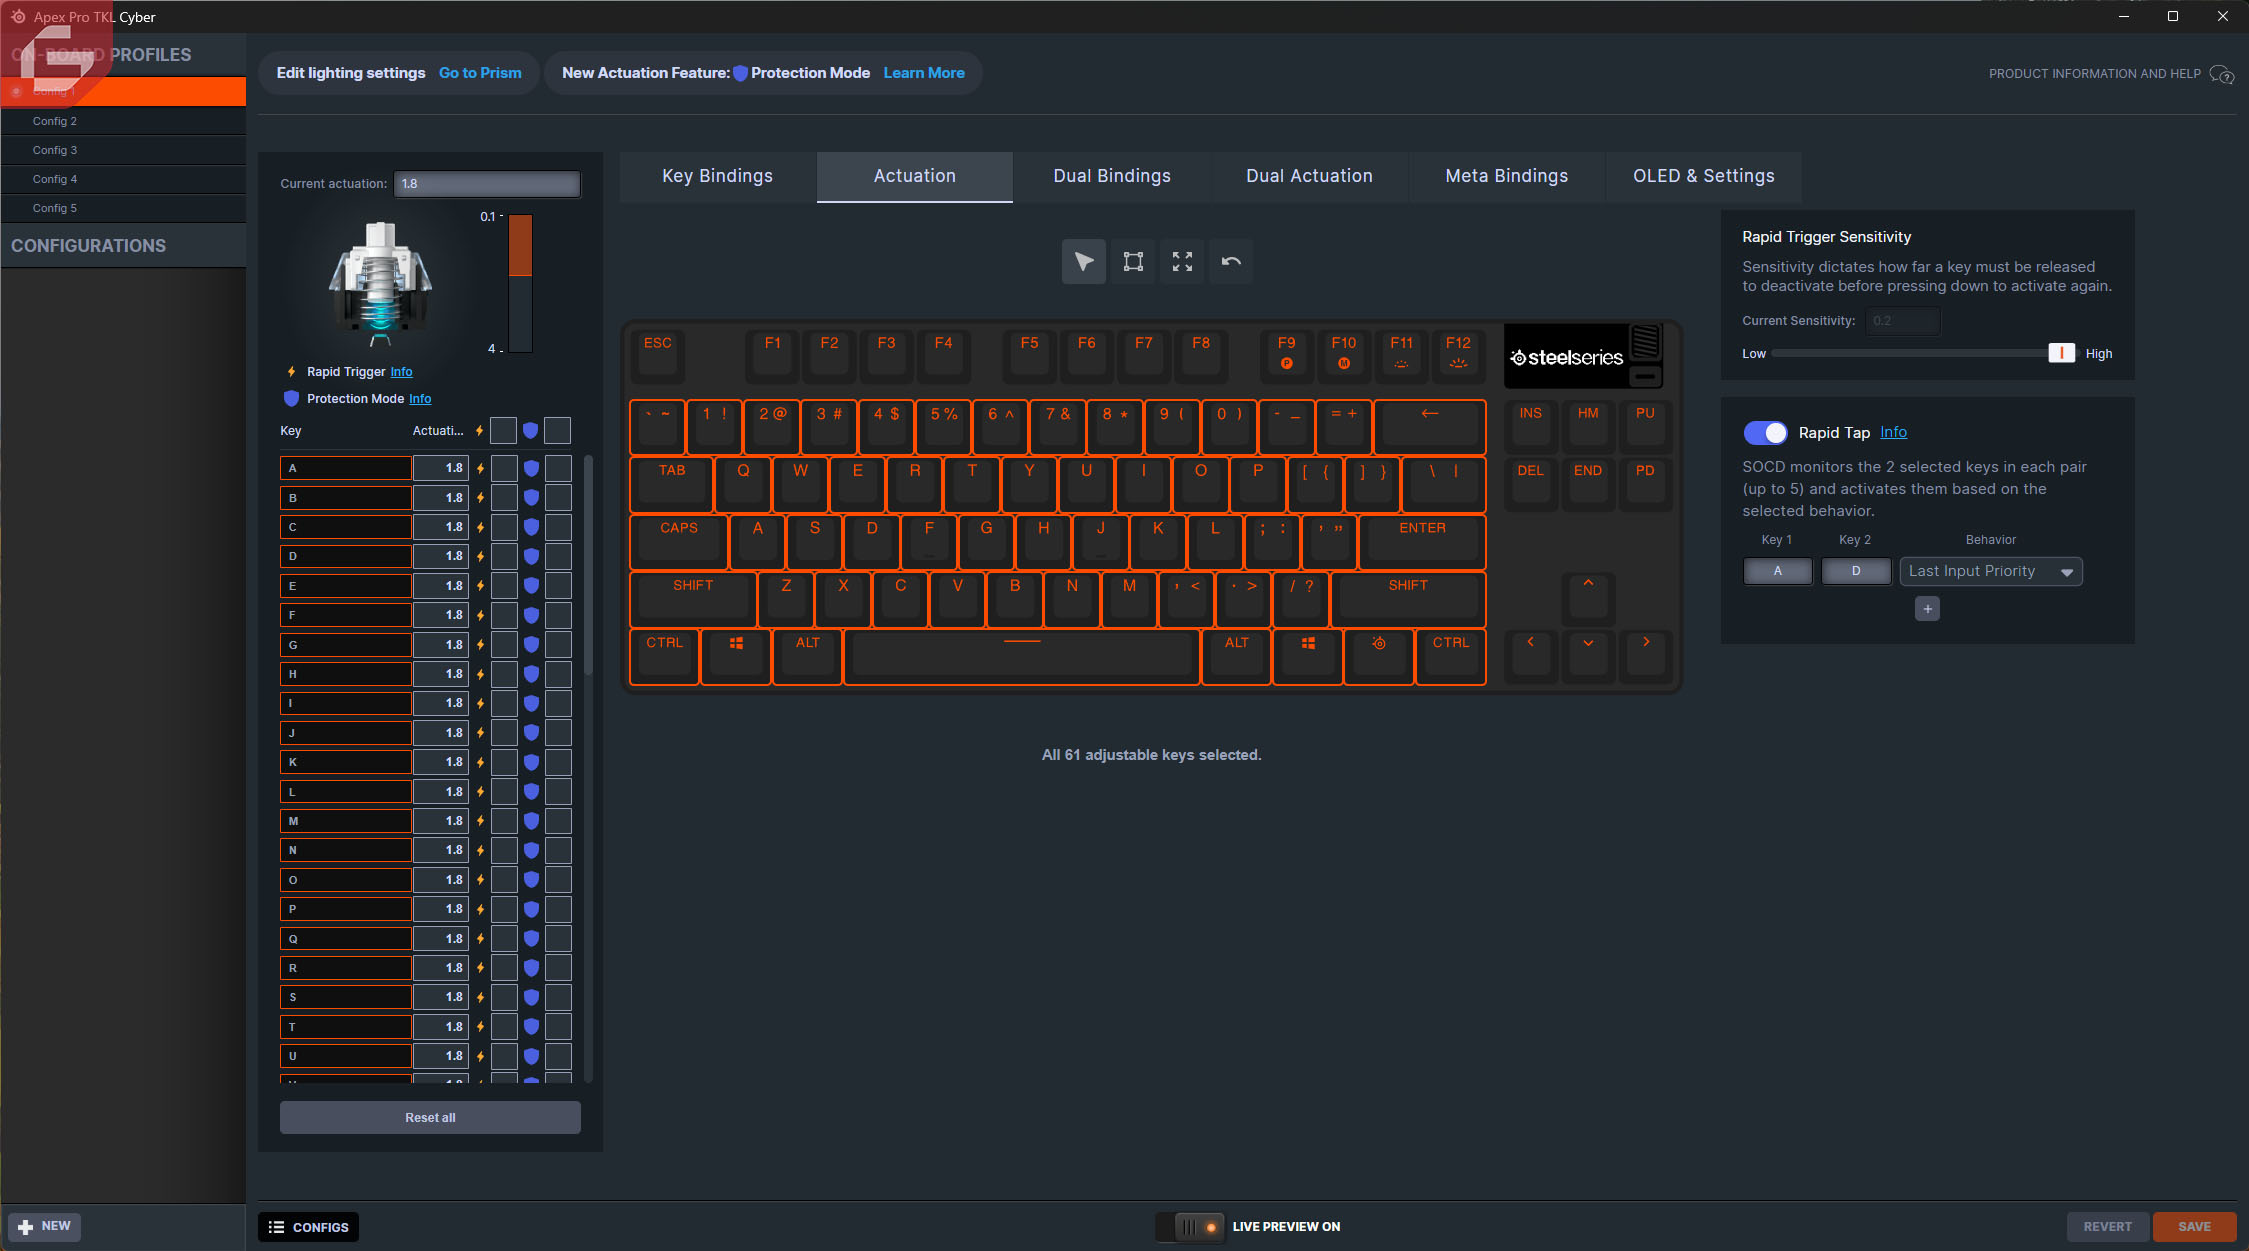The height and width of the screenshot is (1251, 2249).
Task: Click the Current actuation value field
Action: pos(487,184)
